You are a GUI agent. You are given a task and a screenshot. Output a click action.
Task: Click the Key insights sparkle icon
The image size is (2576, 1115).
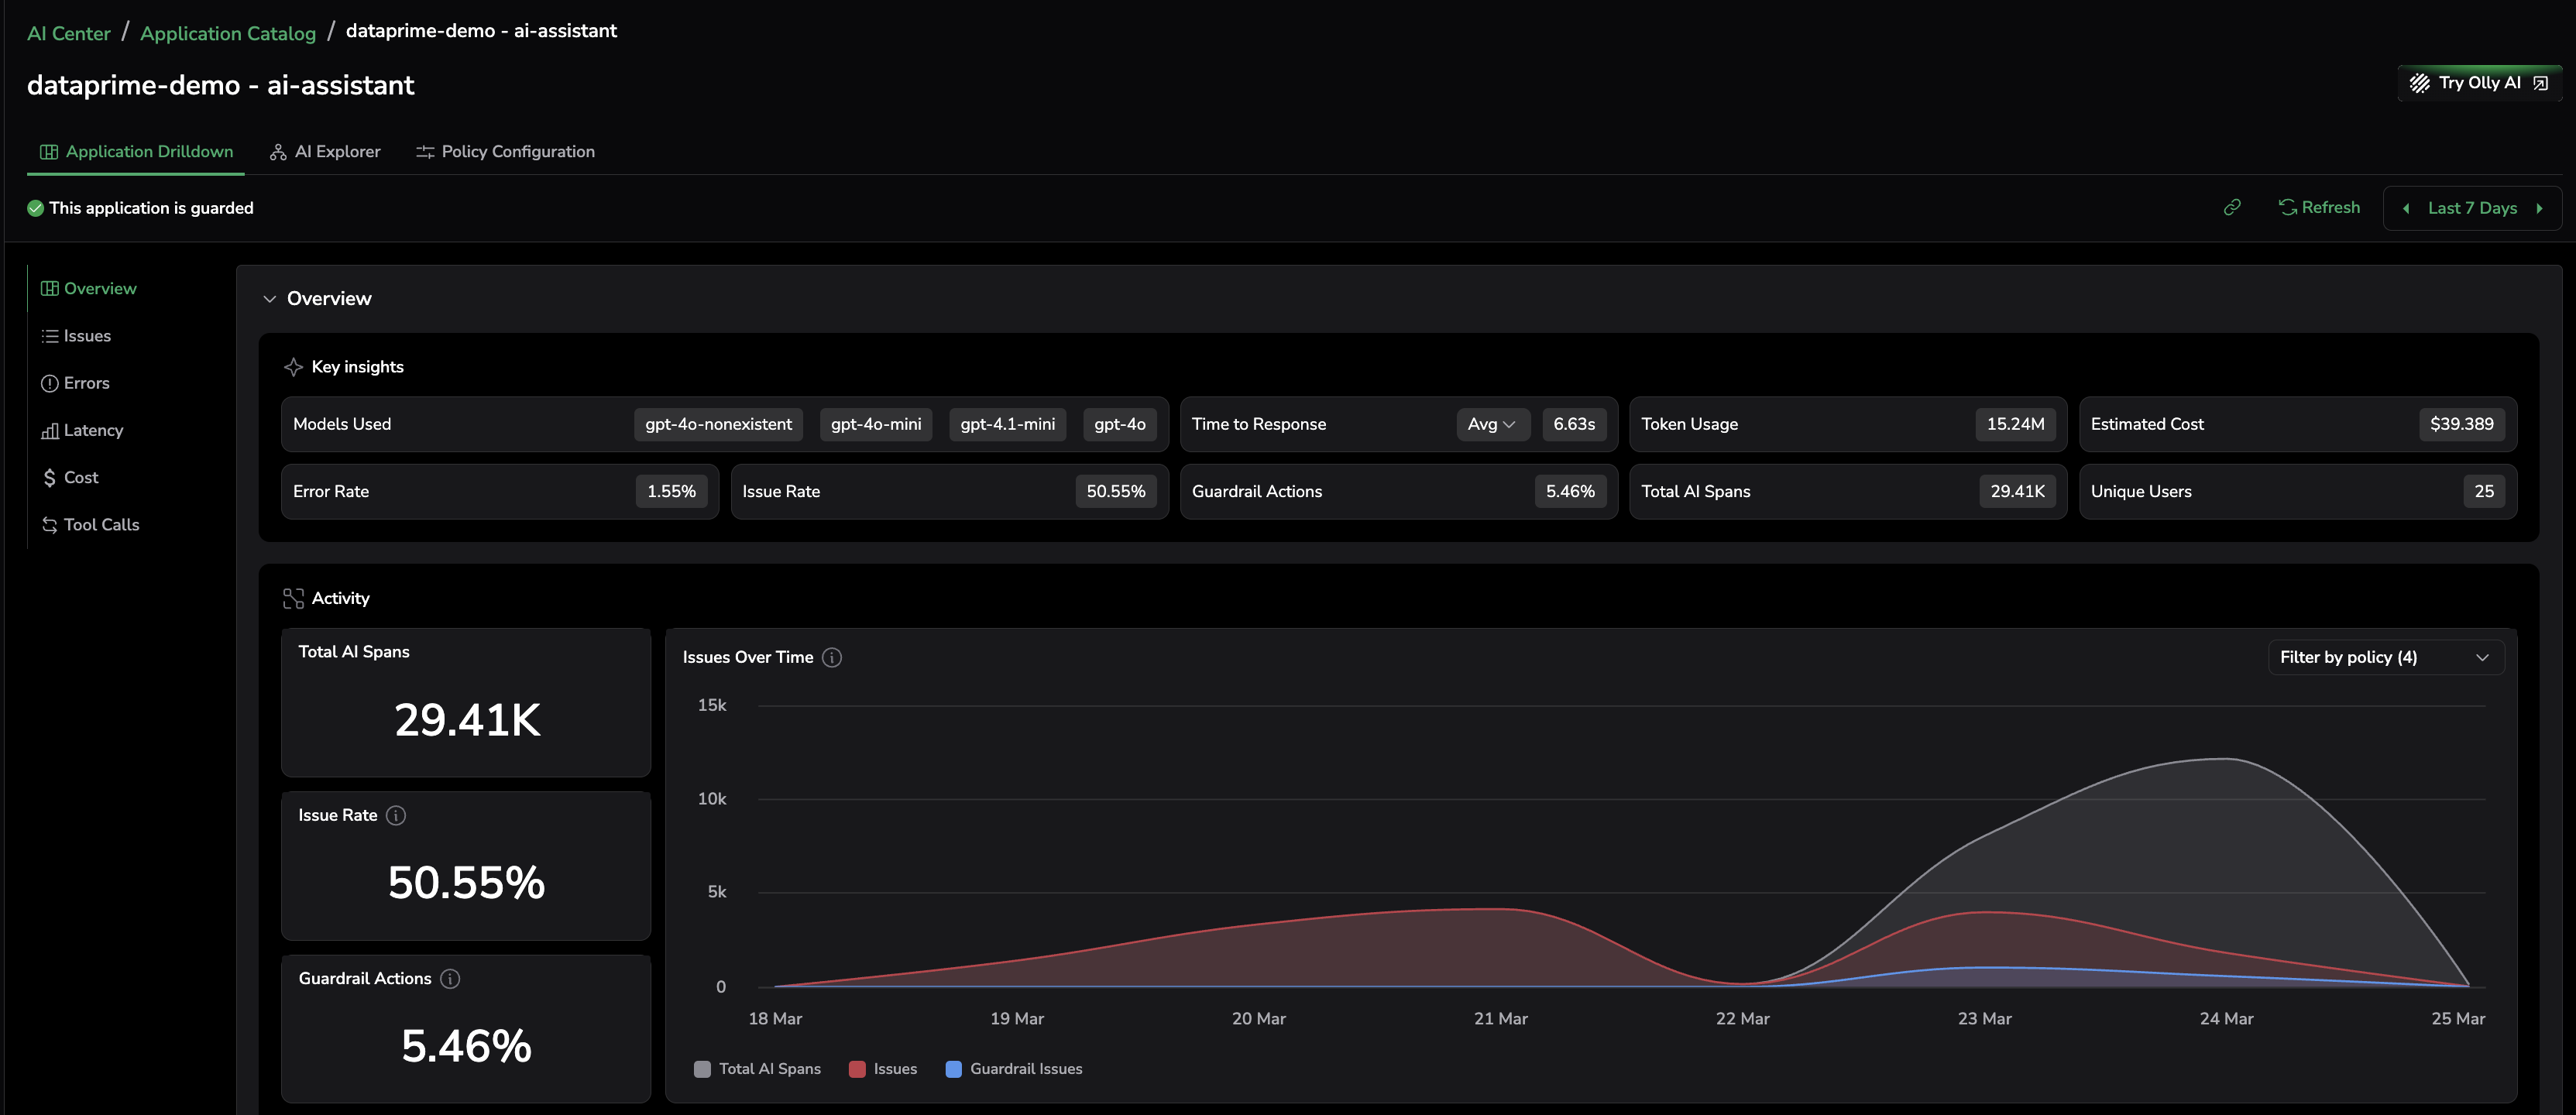tap(293, 367)
